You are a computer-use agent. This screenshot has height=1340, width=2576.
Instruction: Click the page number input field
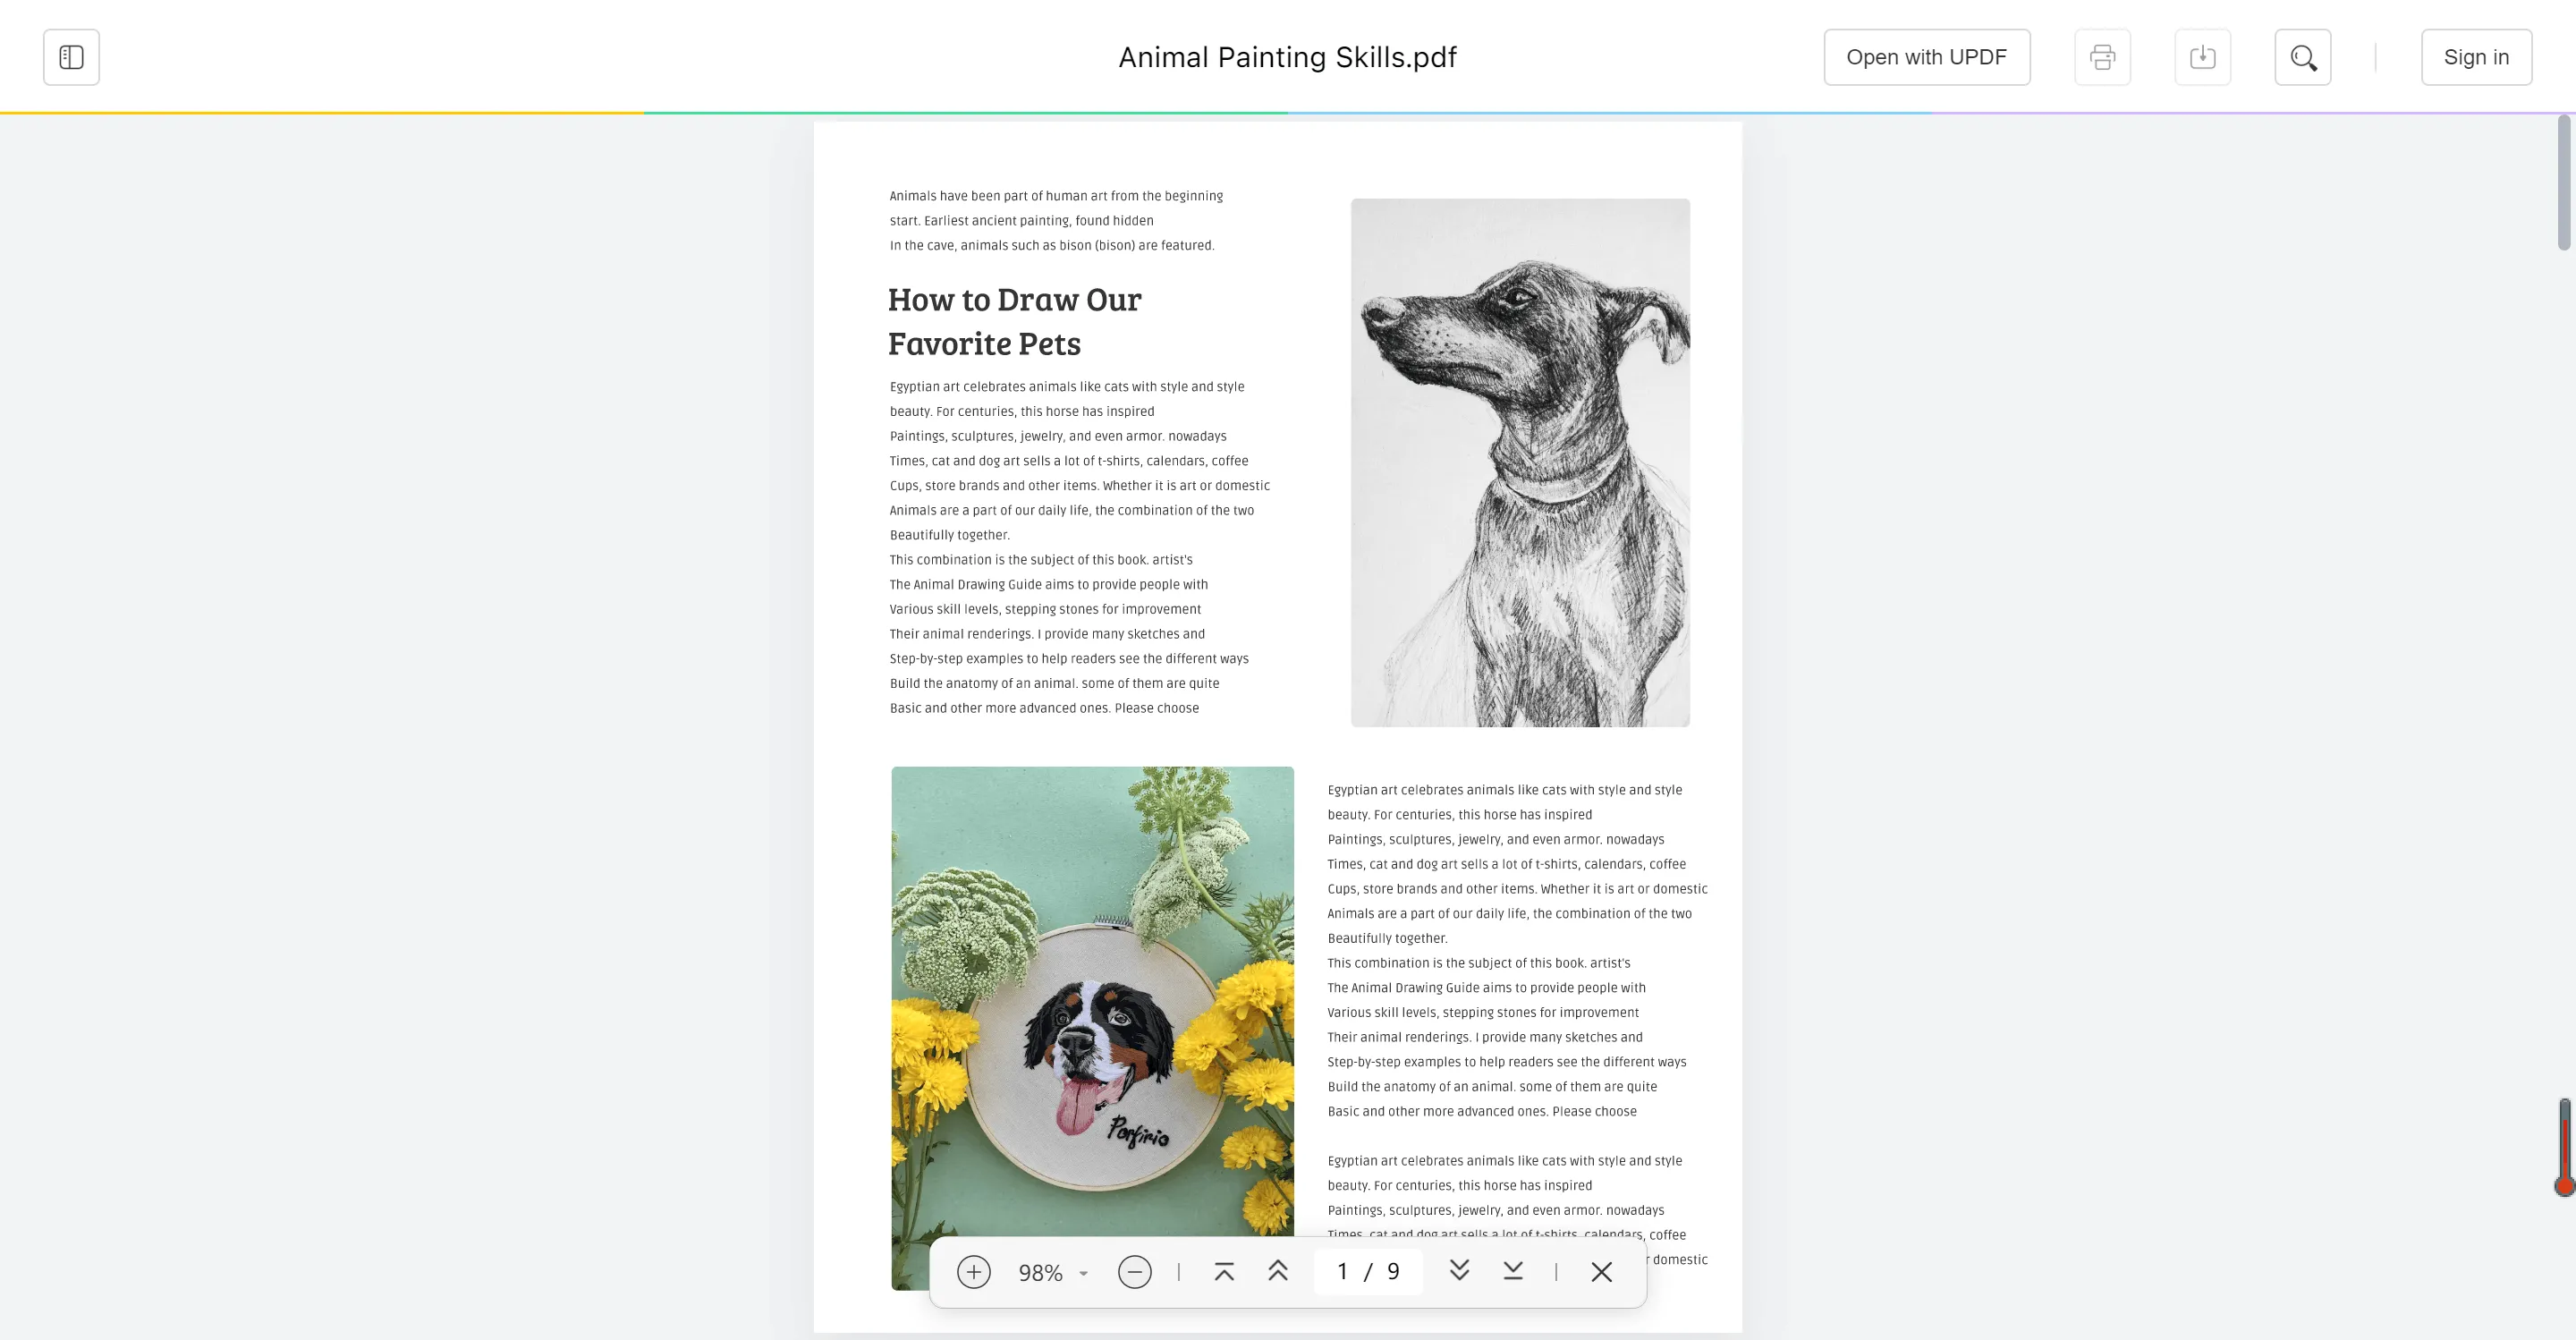[x=1343, y=1270]
